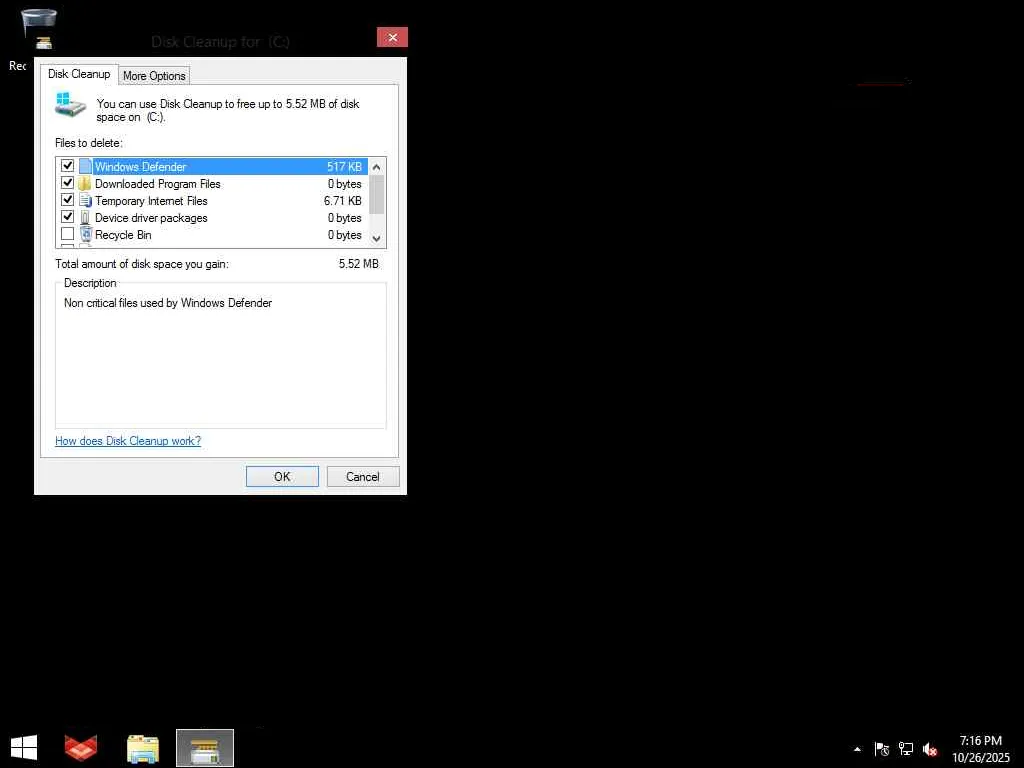Screen dimensions: 1024x768
Task: Click the file list scrollbar thumb
Action: (376, 195)
